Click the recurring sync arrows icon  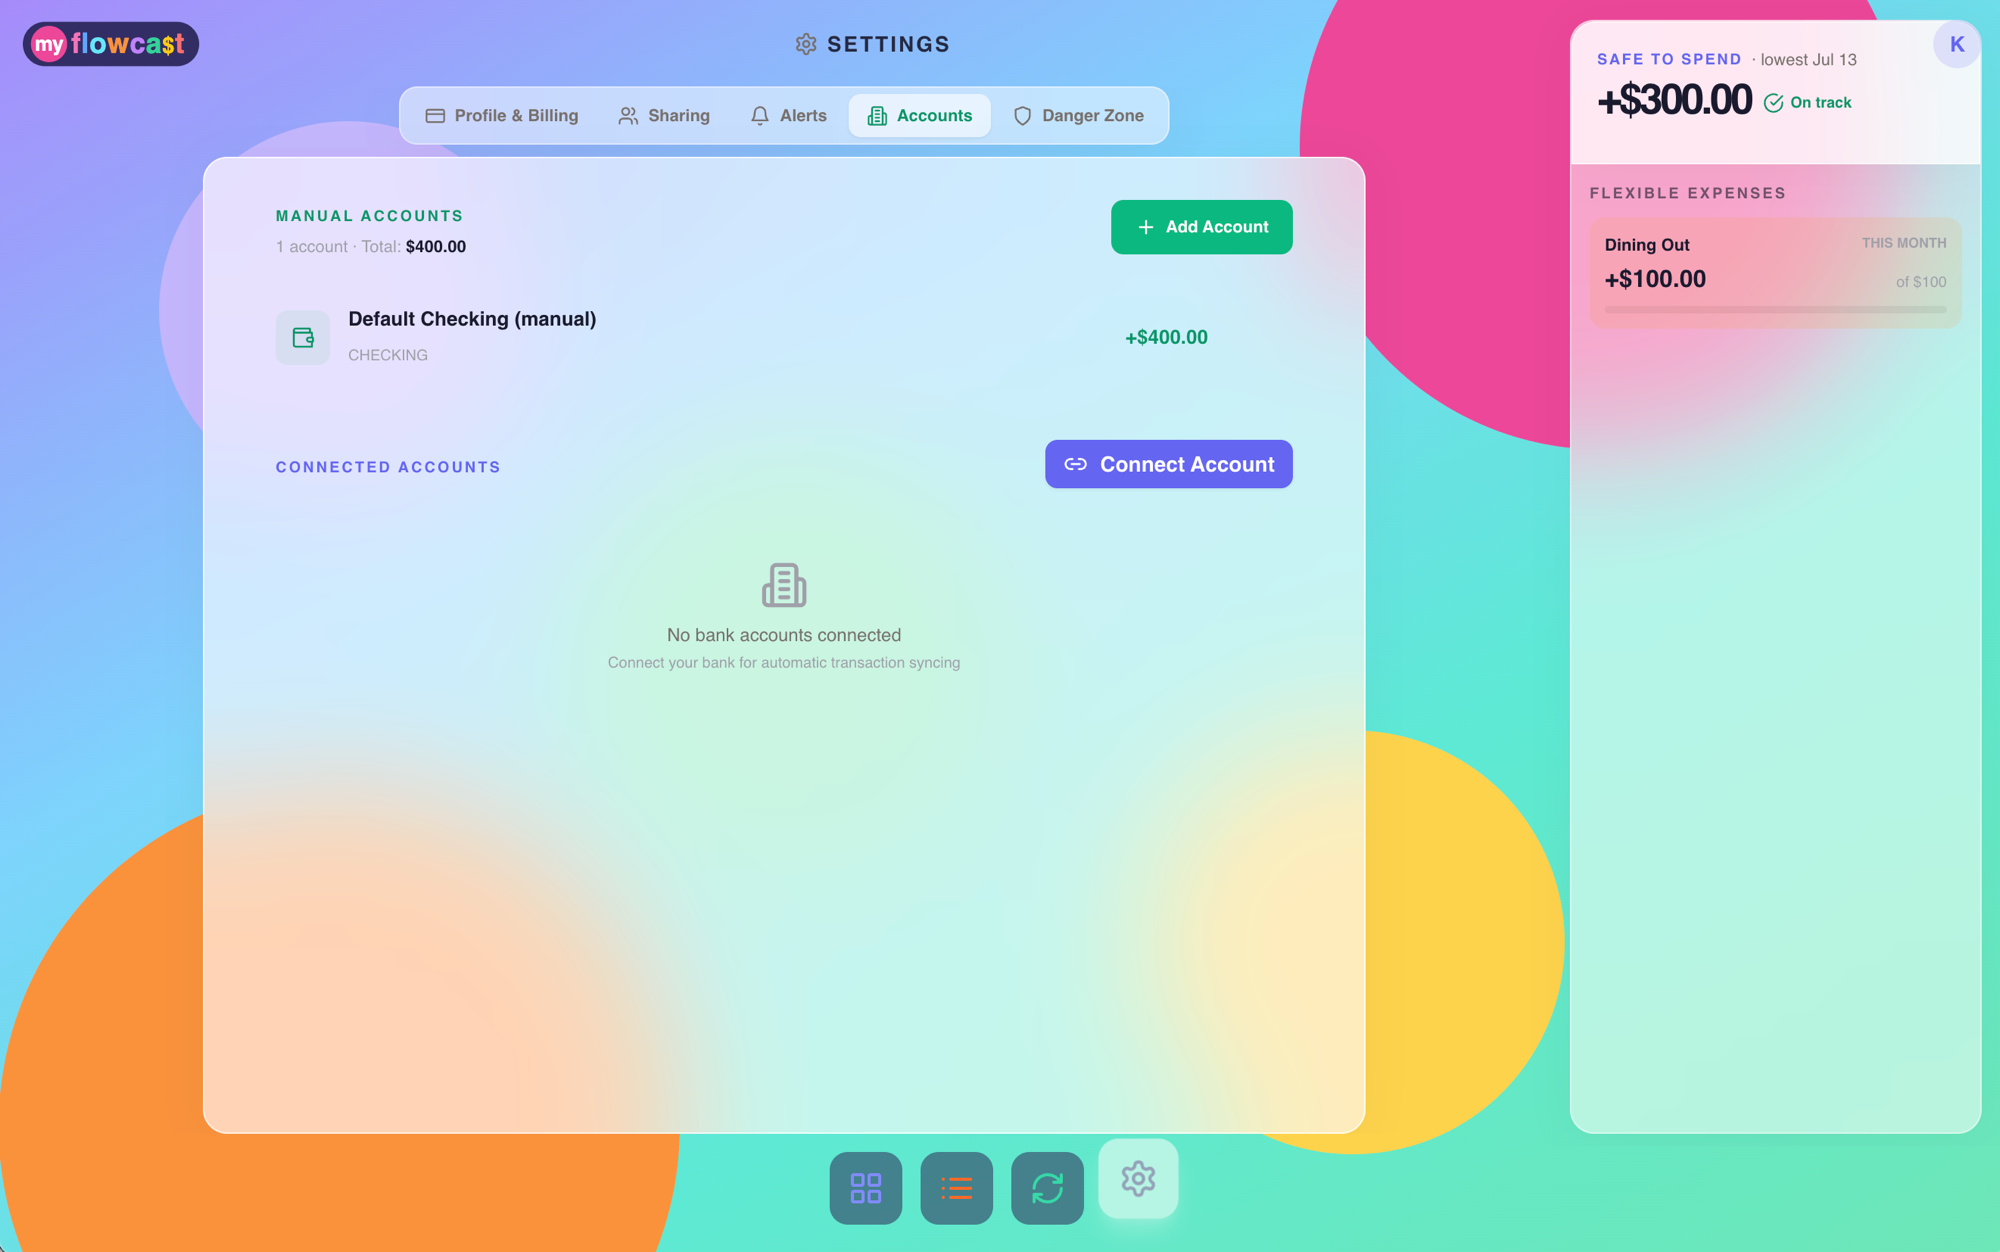pyautogui.click(x=1047, y=1187)
